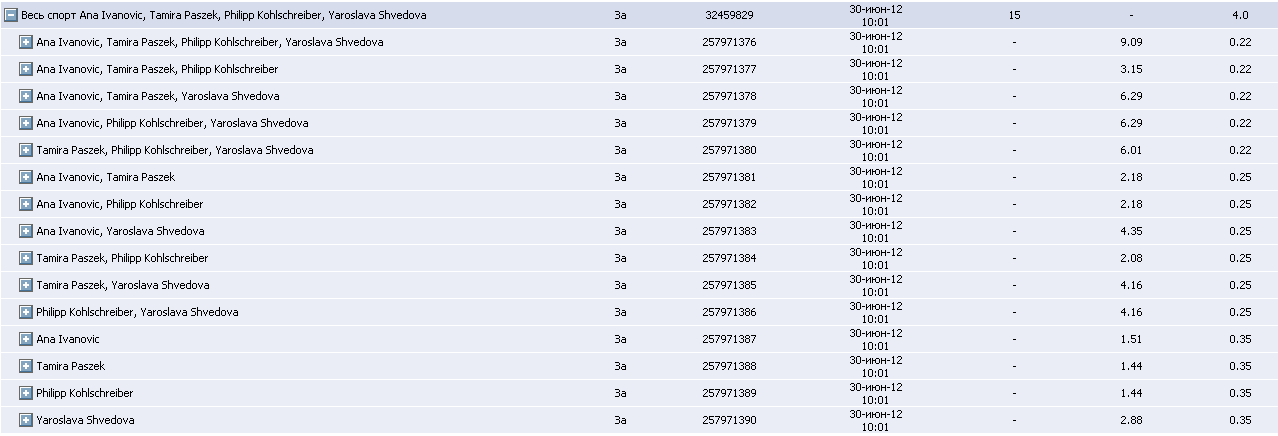Expand the Ana Ivanovic, Tamira Paszek, Philipp Kohlschreiber row

click(26, 70)
